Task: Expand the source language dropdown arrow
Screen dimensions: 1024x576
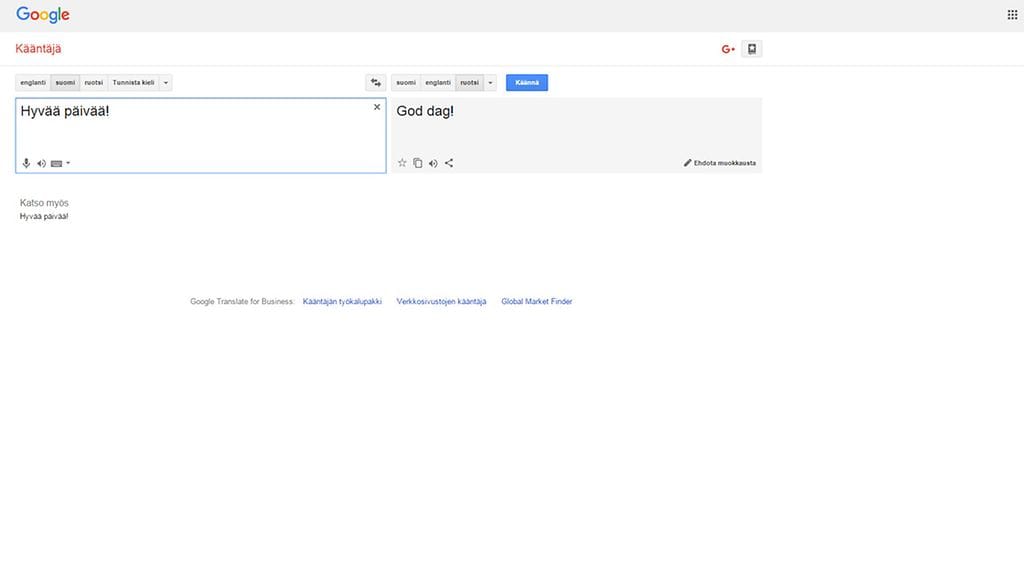Action: [x=166, y=82]
